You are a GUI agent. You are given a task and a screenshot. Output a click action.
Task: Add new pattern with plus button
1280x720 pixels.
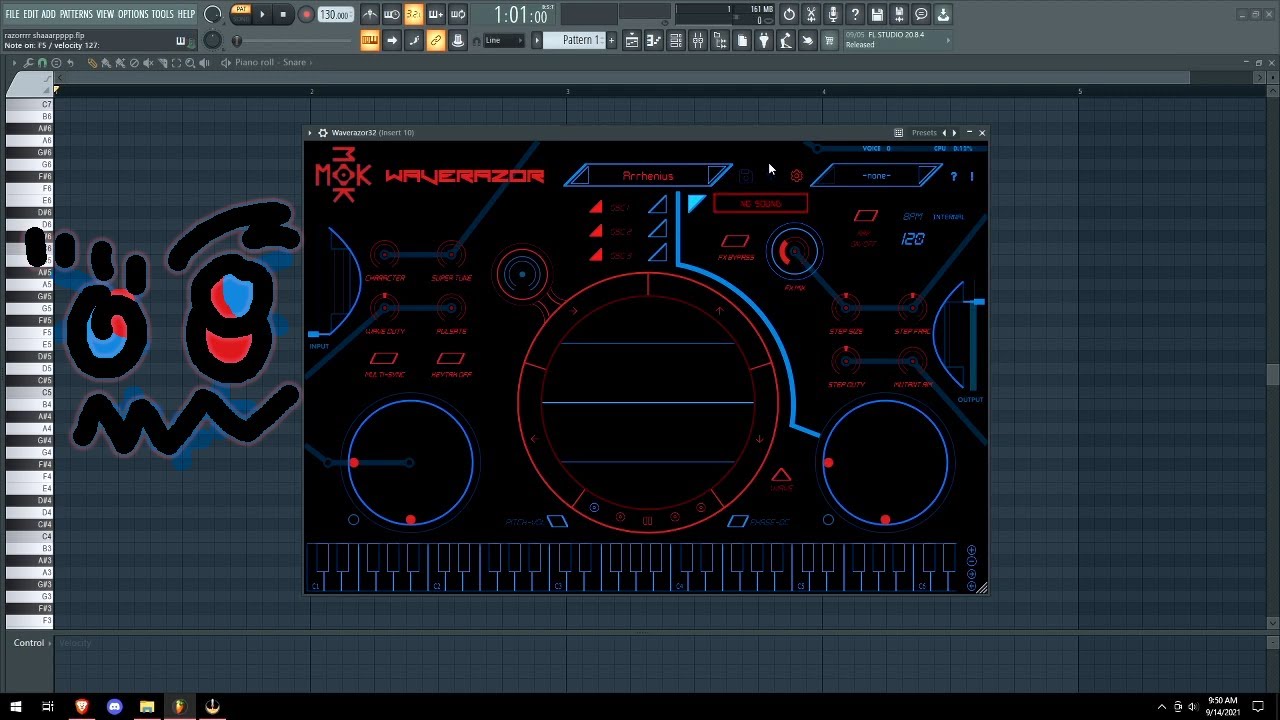click(611, 40)
